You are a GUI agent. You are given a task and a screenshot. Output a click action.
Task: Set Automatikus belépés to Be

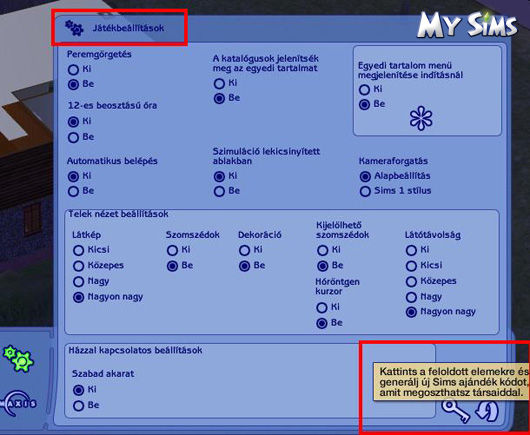[x=73, y=192]
